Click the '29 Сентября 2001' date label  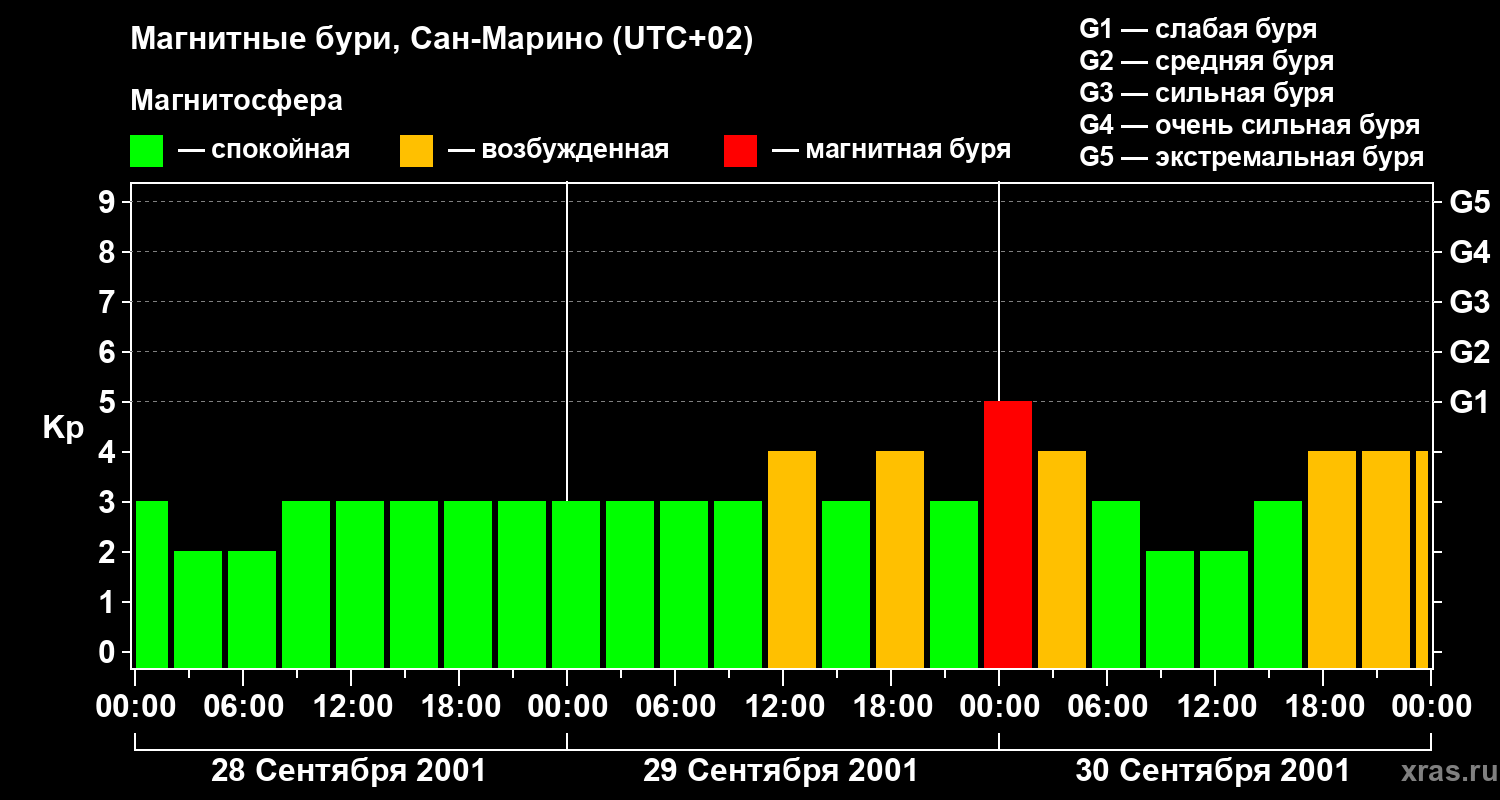(781, 771)
